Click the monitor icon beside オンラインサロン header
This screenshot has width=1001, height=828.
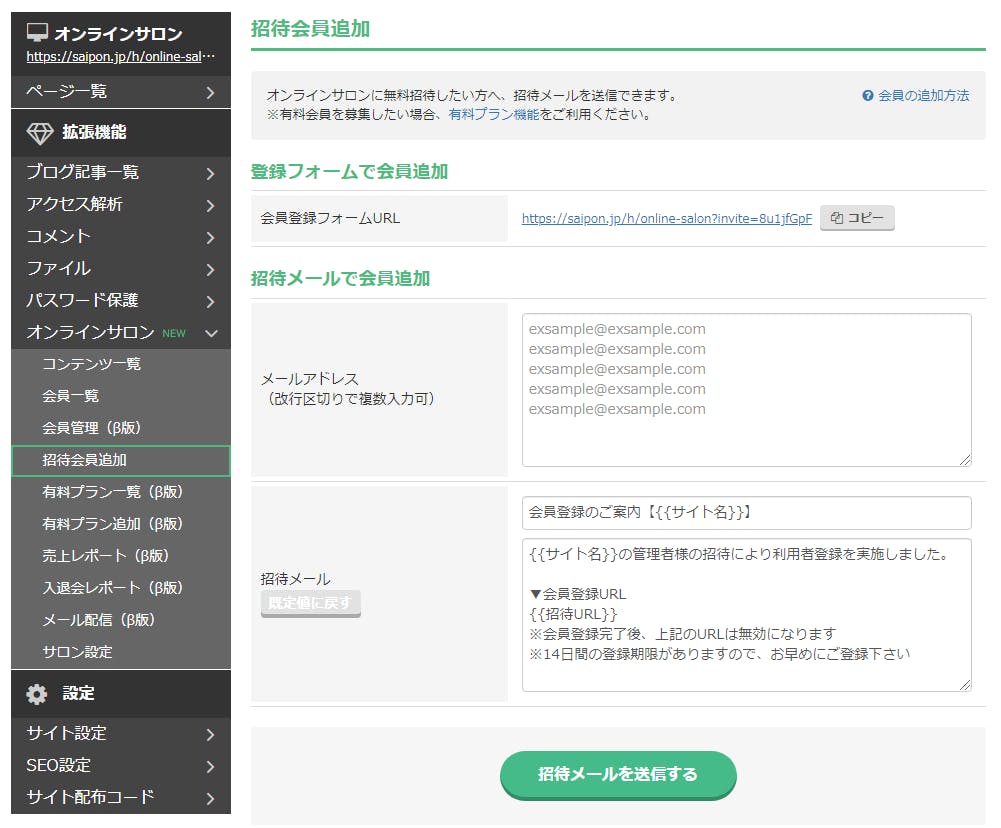click(37, 33)
